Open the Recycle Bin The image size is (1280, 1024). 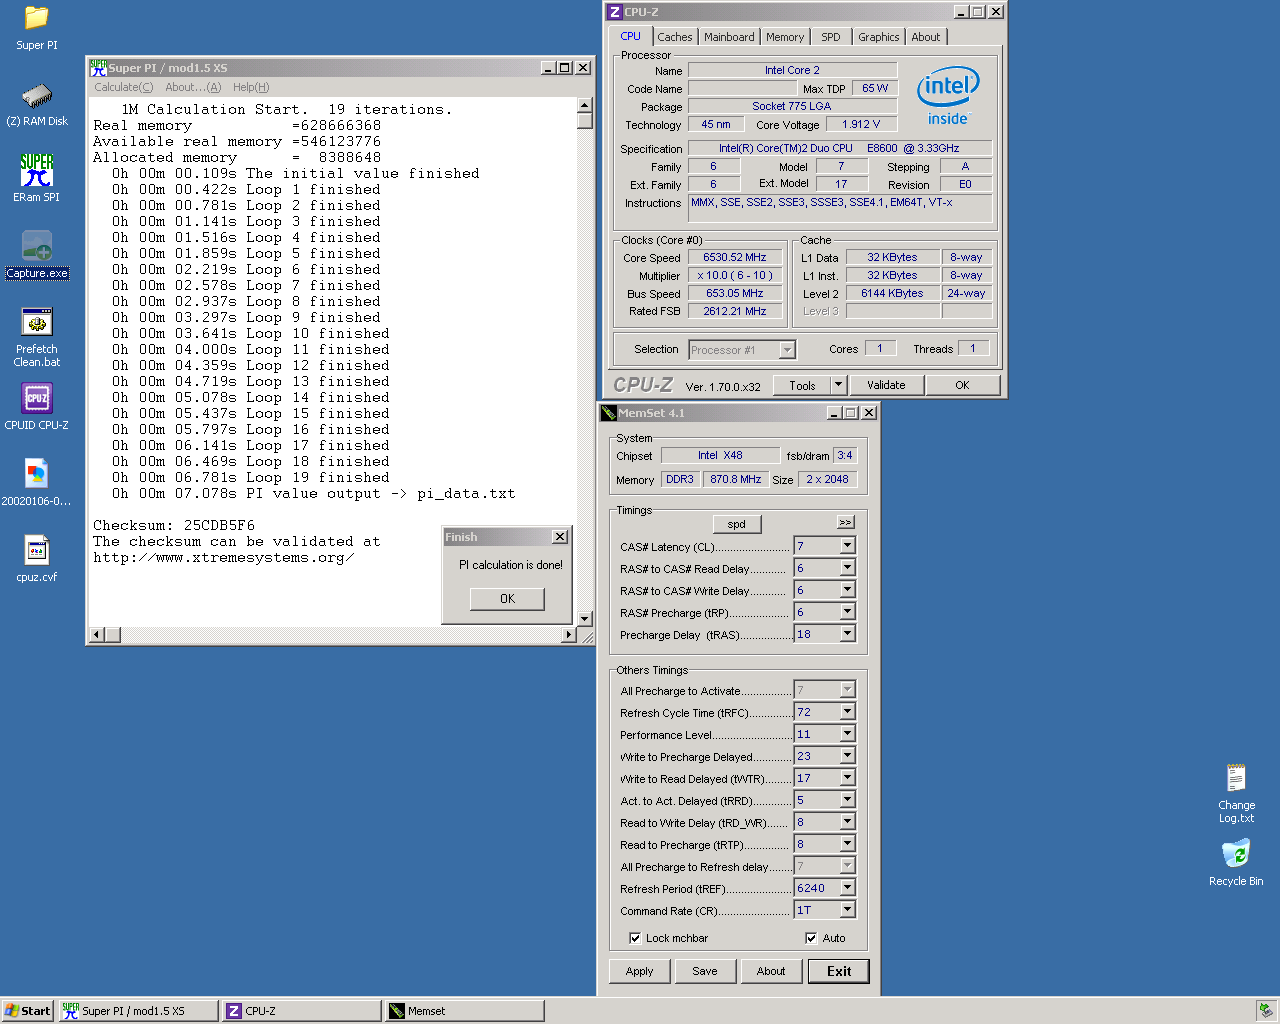click(1236, 863)
